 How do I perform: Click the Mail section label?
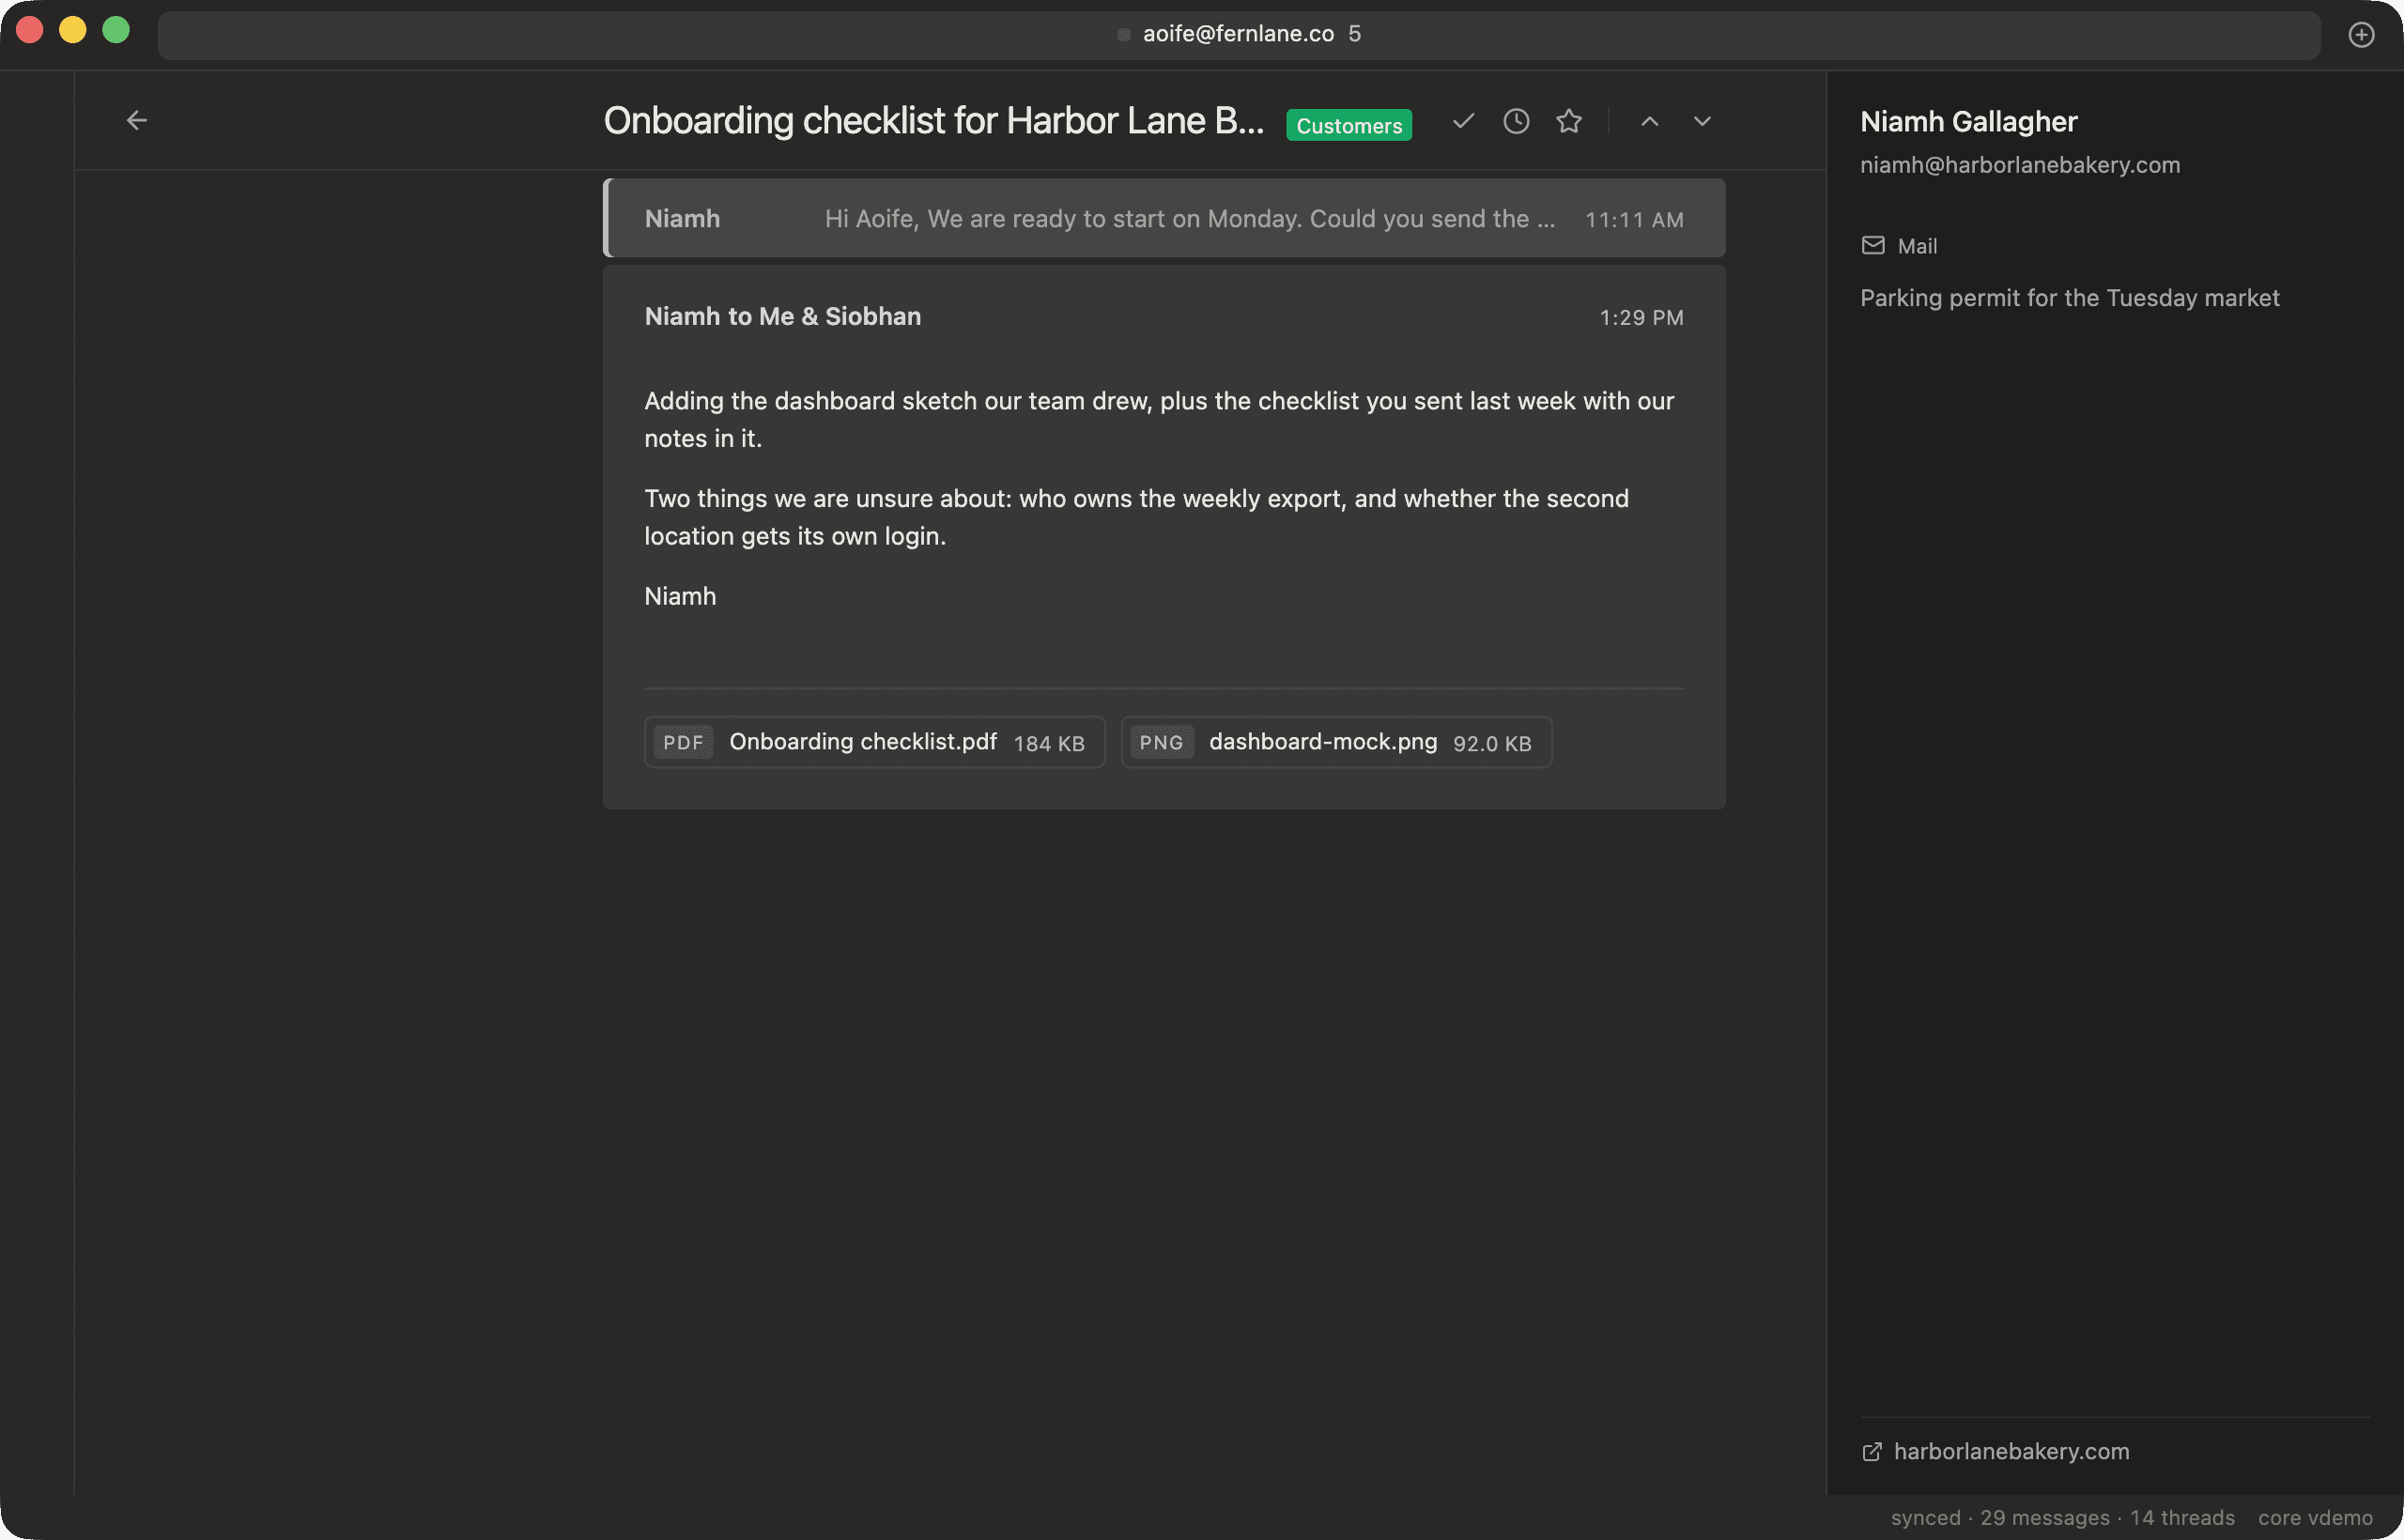pos(1917,246)
